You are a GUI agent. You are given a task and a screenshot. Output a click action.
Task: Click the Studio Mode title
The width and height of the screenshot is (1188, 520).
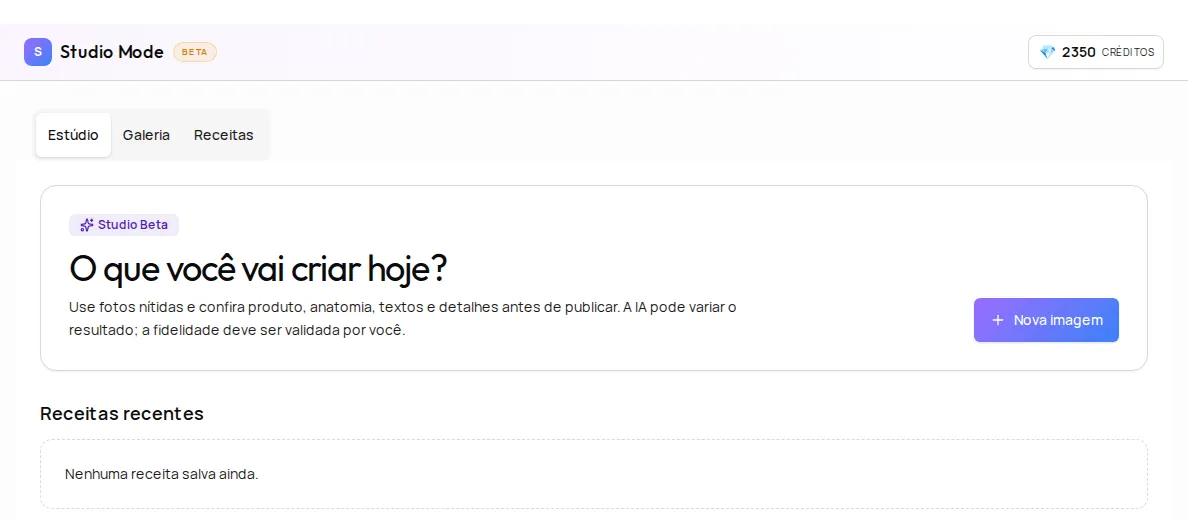[x=112, y=52]
